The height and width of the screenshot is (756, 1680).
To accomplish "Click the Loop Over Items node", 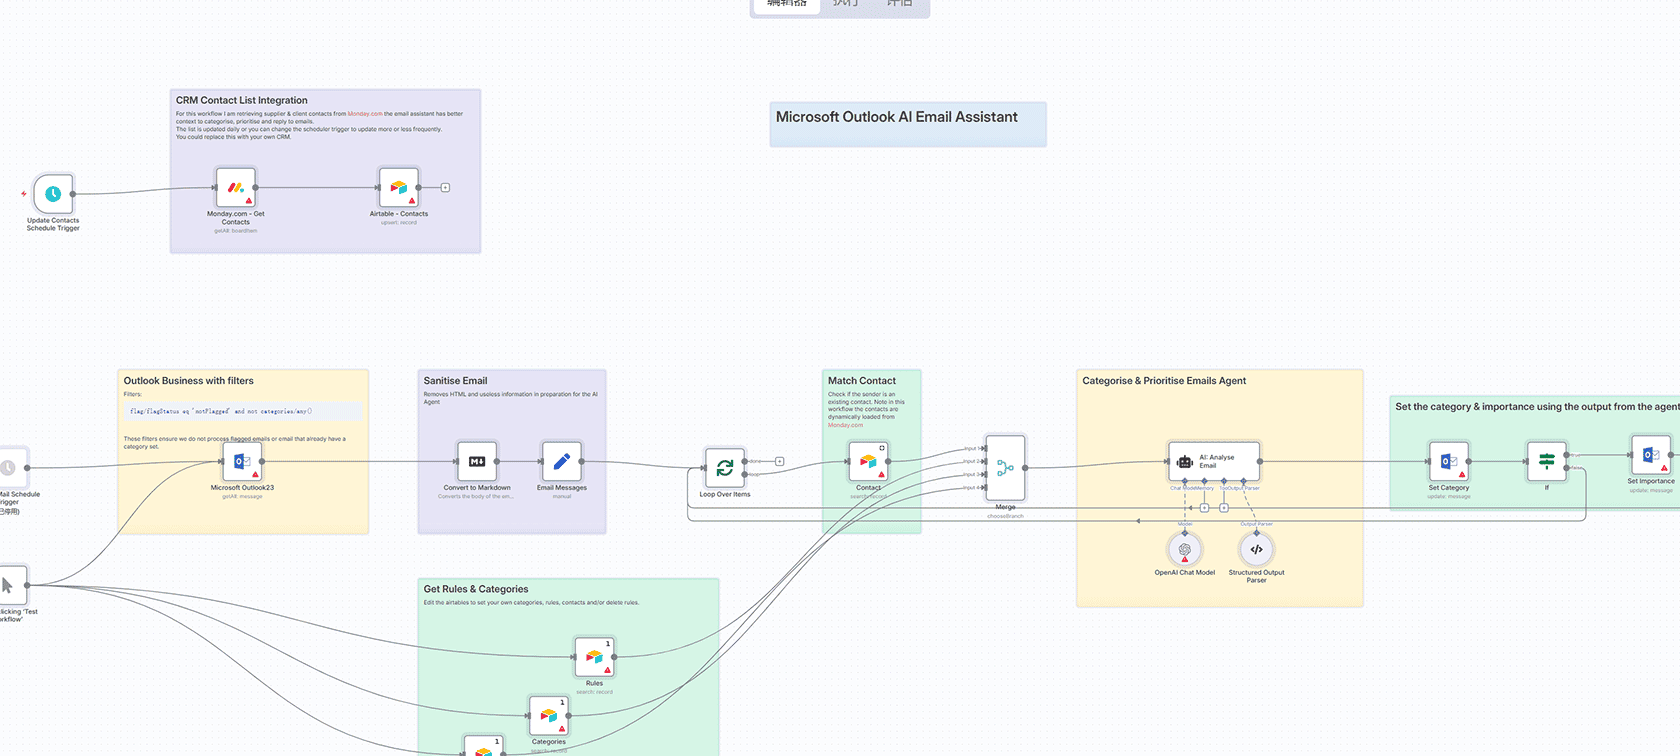I will pyautogui.click(x=725, y=468).
